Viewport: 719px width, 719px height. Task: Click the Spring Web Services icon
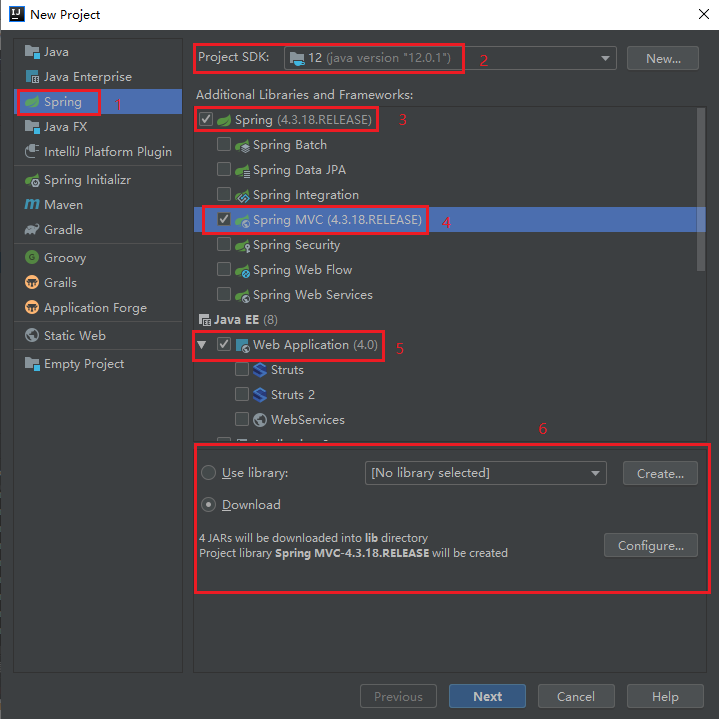pos(243,295)
